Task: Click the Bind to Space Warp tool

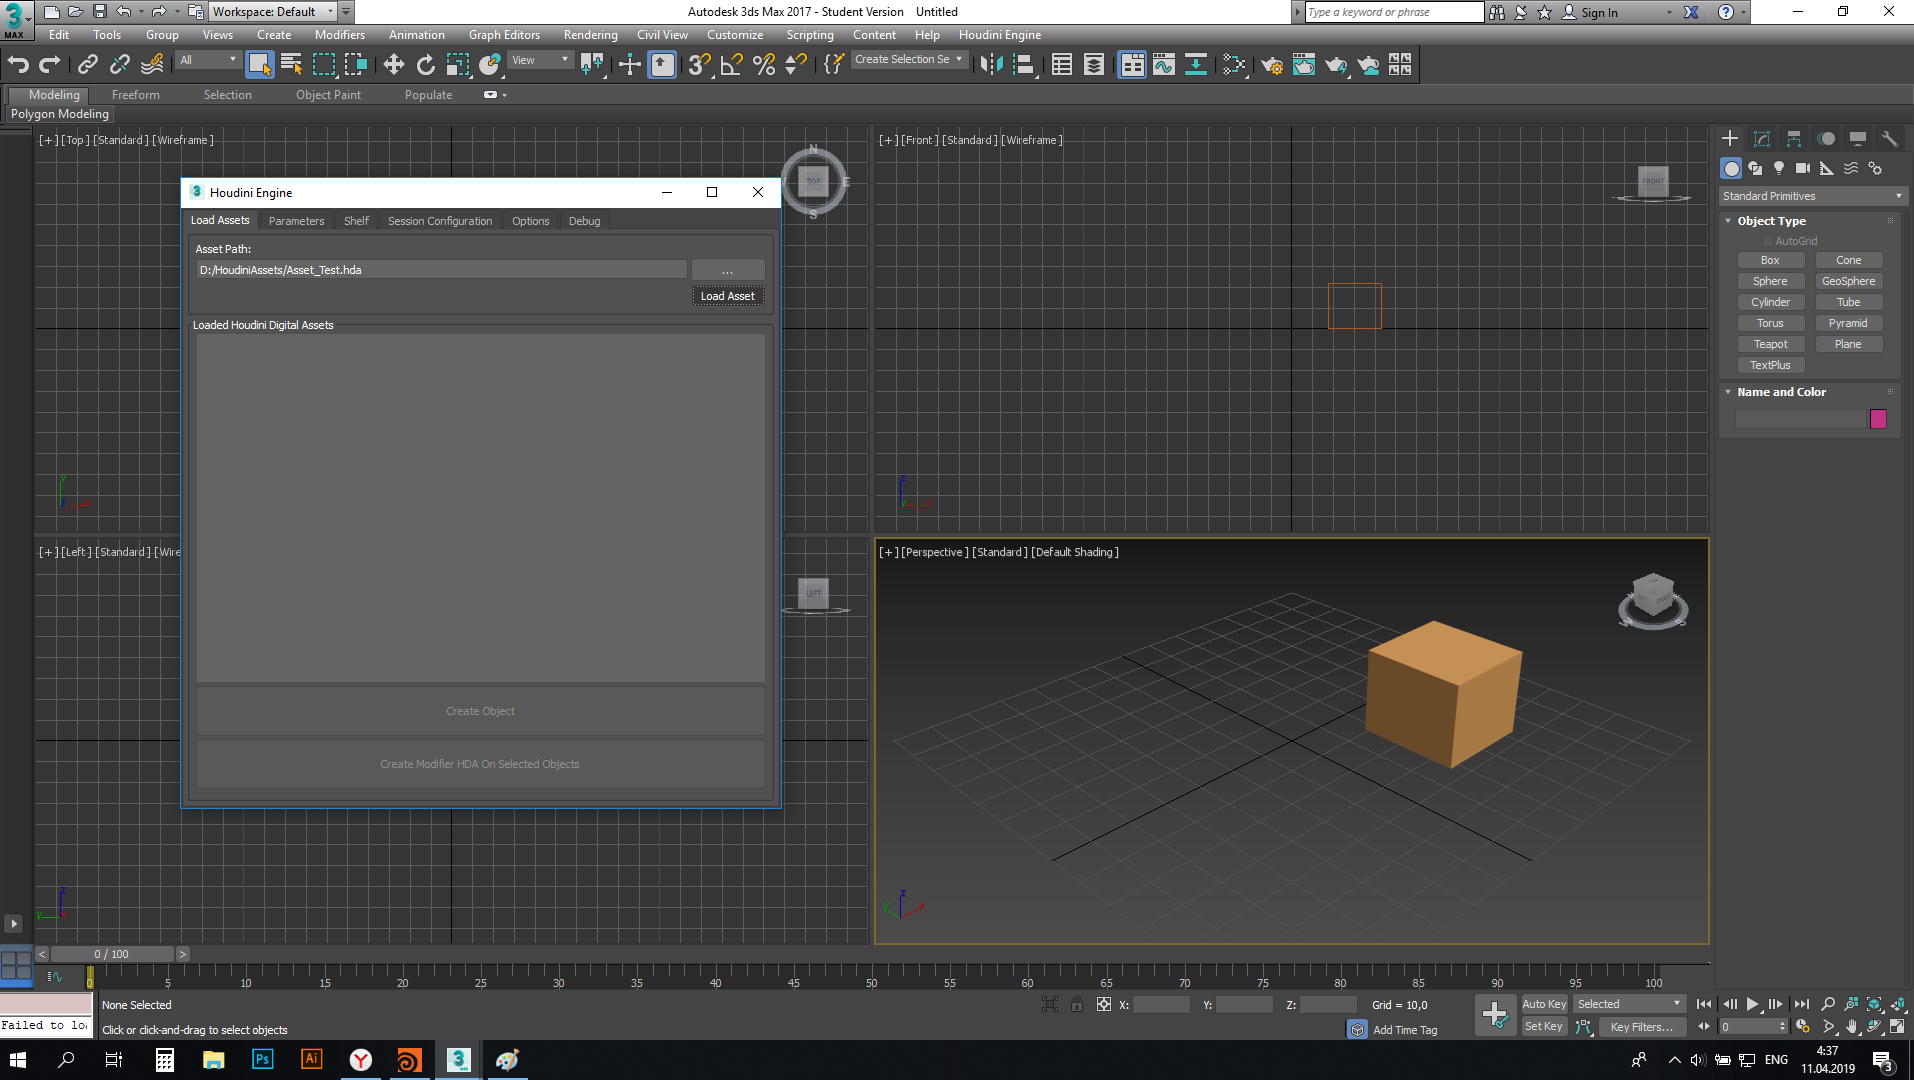Action: 152,65
